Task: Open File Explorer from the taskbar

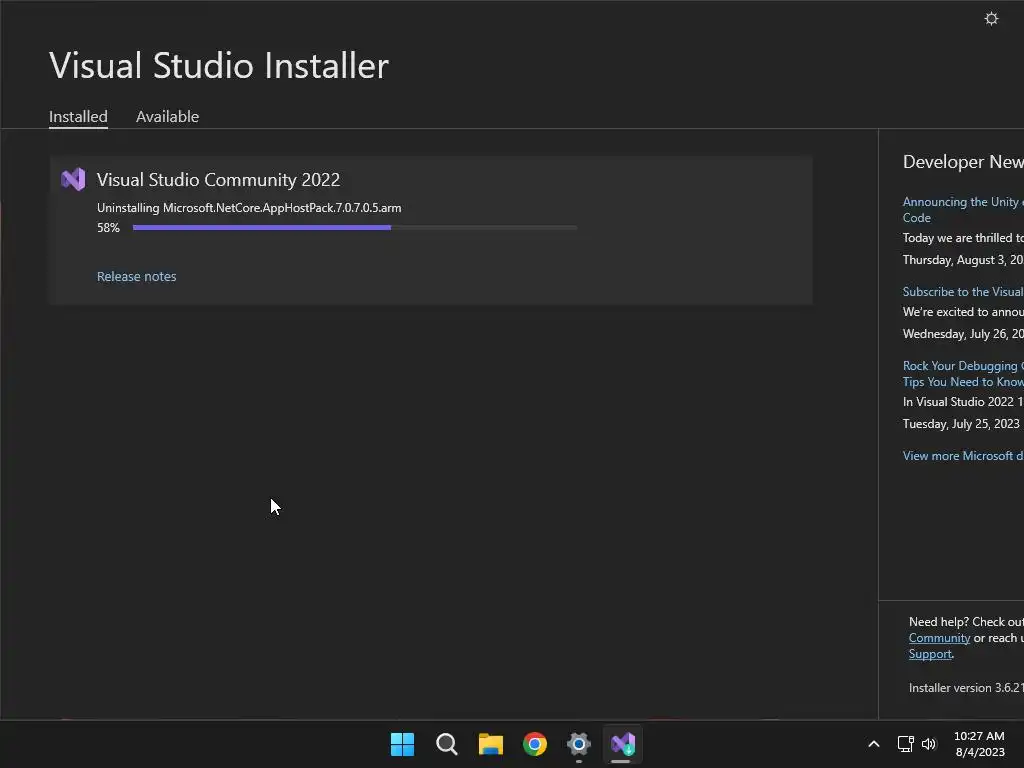Action: (490, 744)
